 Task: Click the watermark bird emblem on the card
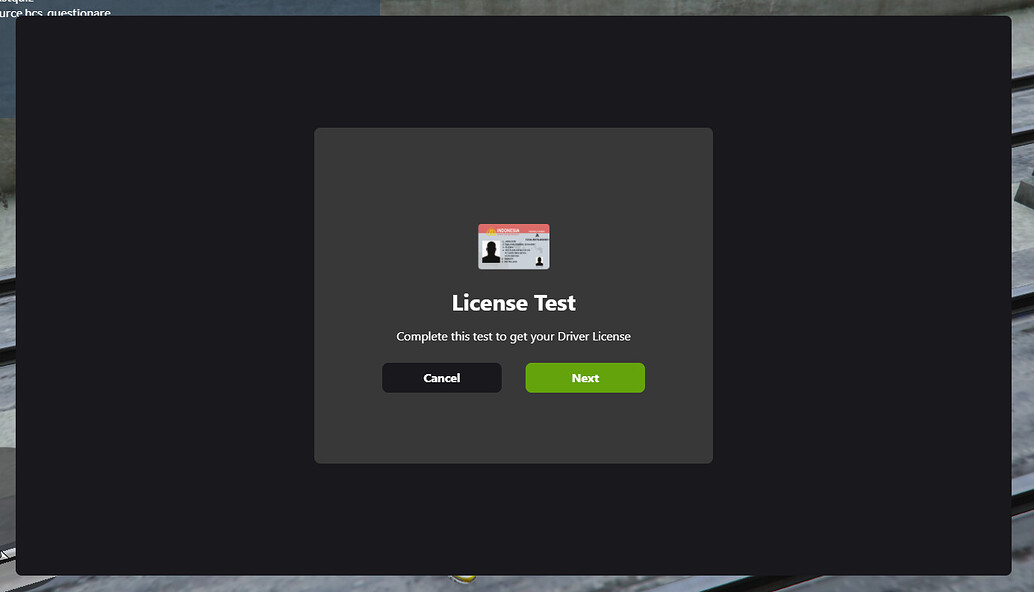point(539,251)
